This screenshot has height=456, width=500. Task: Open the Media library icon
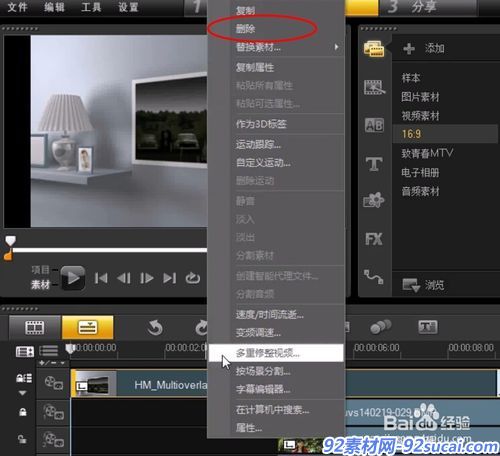click(x=374, y=49)
